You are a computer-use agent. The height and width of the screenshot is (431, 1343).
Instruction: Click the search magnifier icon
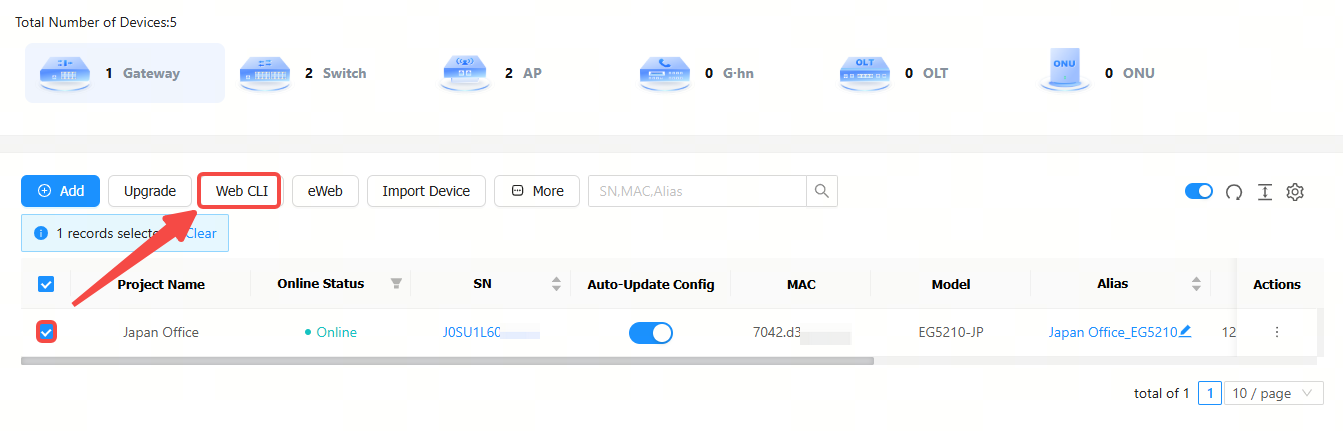tap(821, 191)
